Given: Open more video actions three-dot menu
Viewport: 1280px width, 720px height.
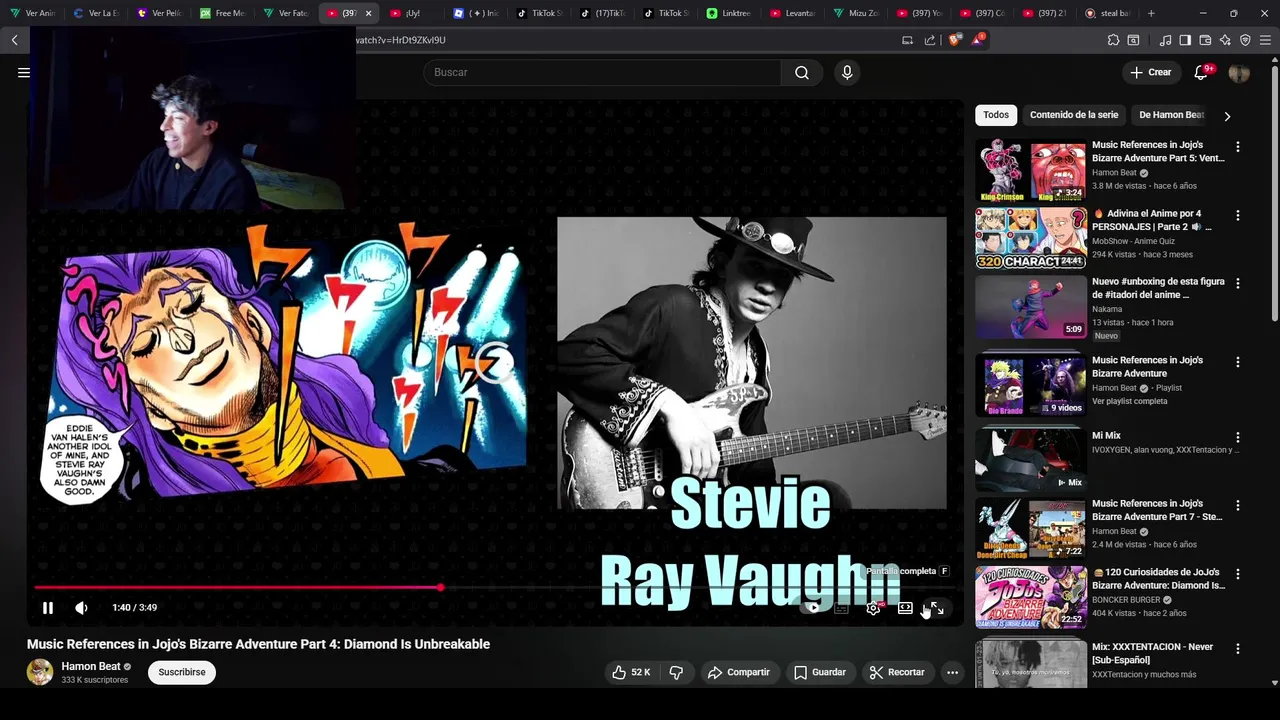Looking at the screenshot, I should (952, 673).
